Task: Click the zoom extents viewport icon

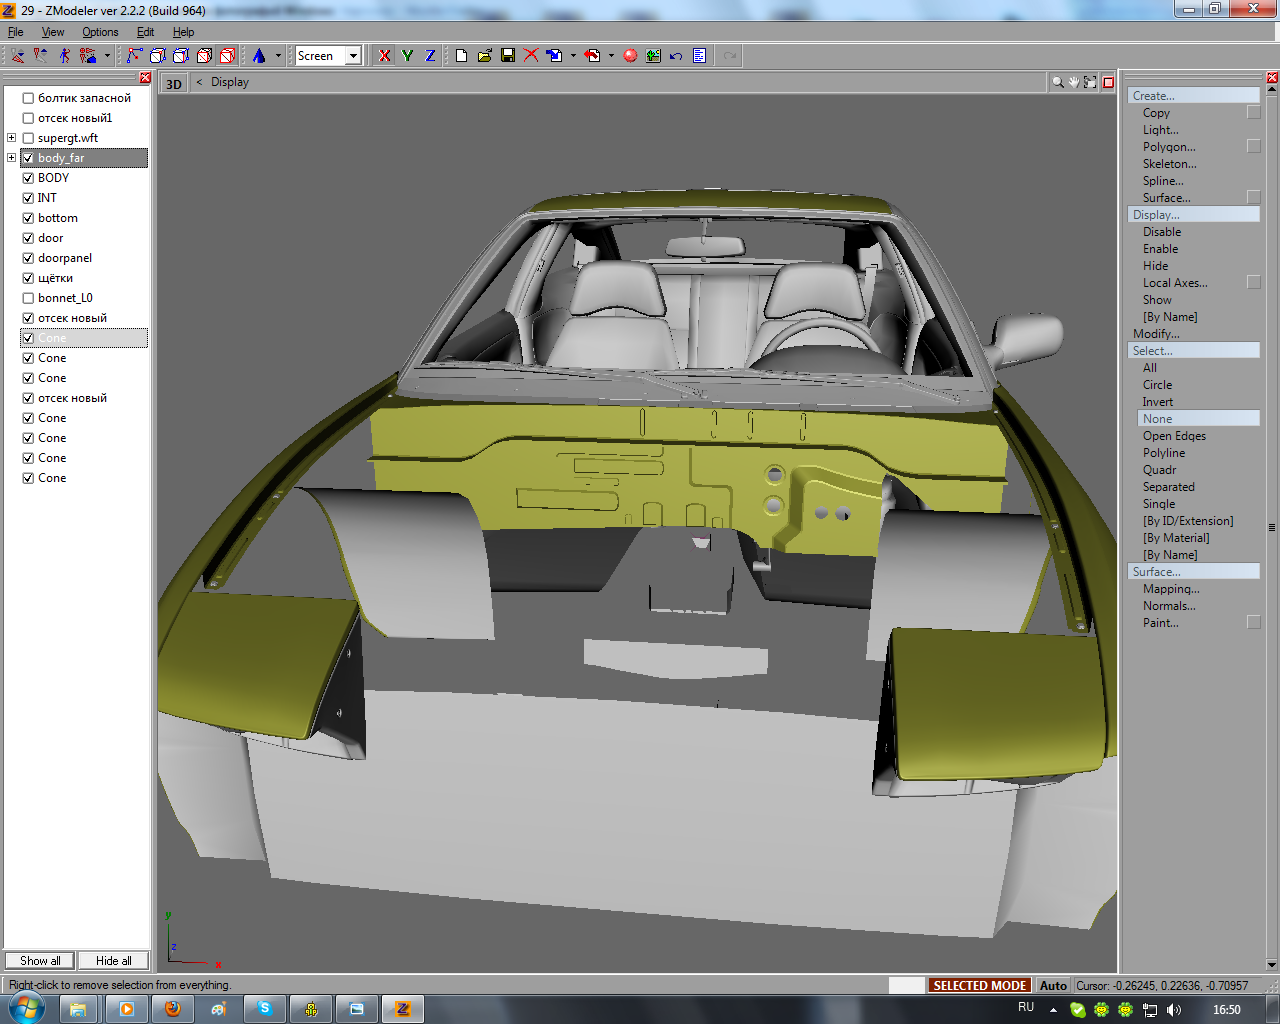Action: pos(1090,82)
